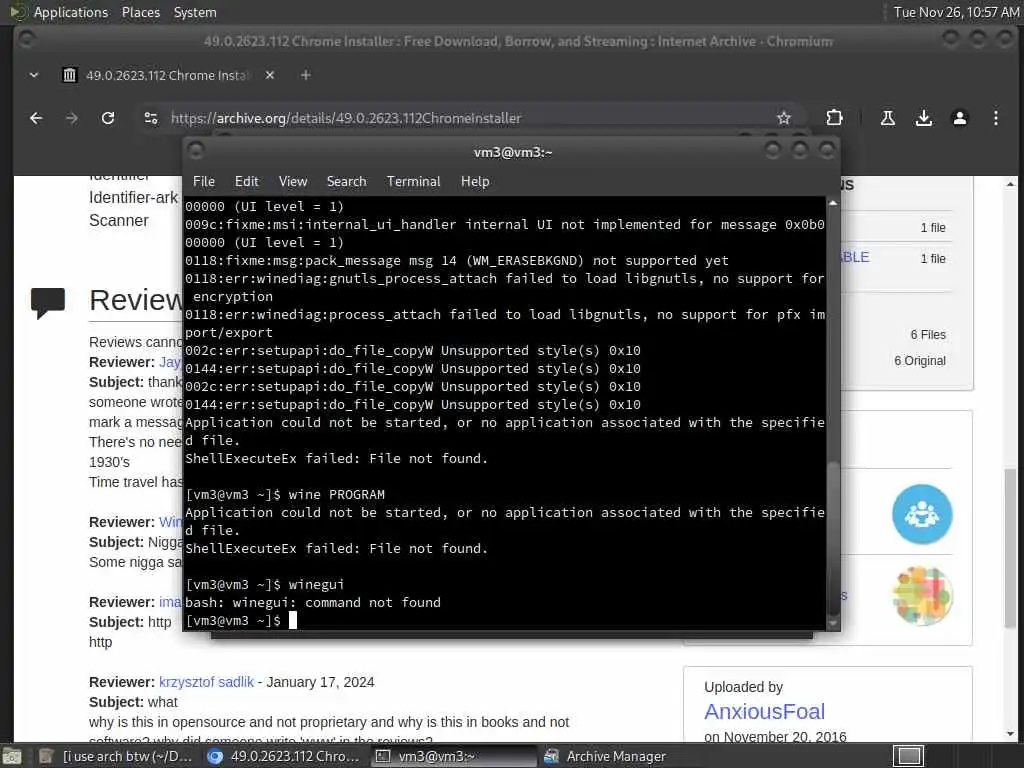This screenshot has height=768, width=1024.
Task: Click the workspace switcher in bottom panel
Action: tap(908, 756)
